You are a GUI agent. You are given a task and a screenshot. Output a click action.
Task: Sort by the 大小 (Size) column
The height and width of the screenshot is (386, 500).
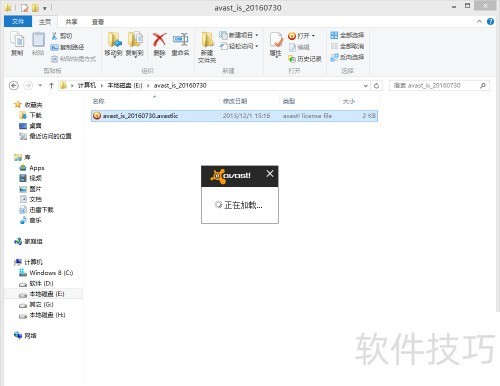pos(349,101)
